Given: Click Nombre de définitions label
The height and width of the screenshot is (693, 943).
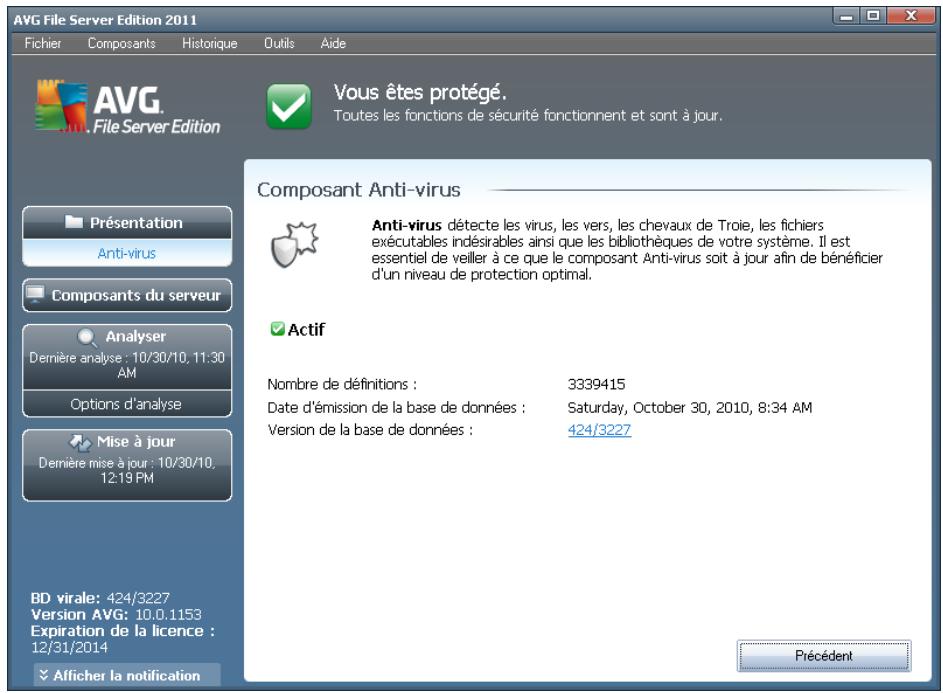Looking at the screenshot, I should (342, 384).
